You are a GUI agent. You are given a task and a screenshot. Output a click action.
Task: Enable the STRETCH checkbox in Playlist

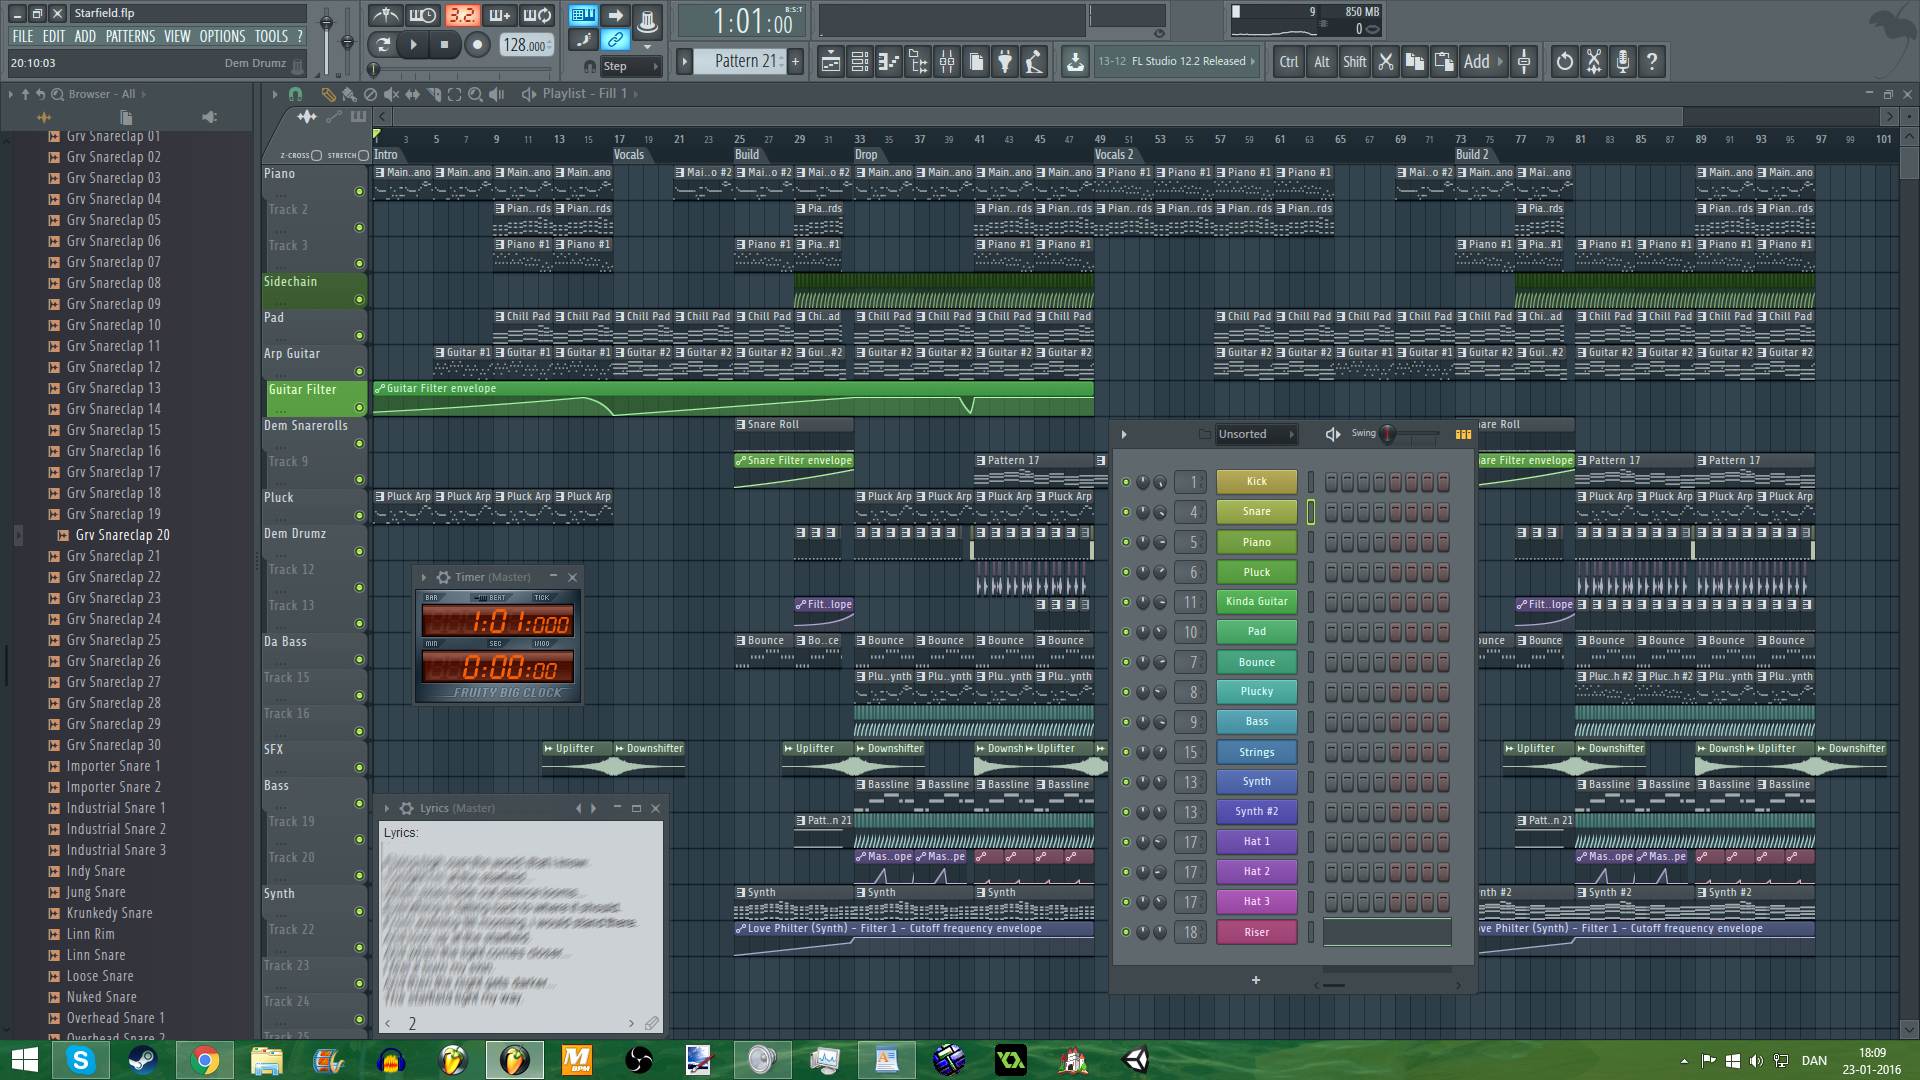click(363, 155)
